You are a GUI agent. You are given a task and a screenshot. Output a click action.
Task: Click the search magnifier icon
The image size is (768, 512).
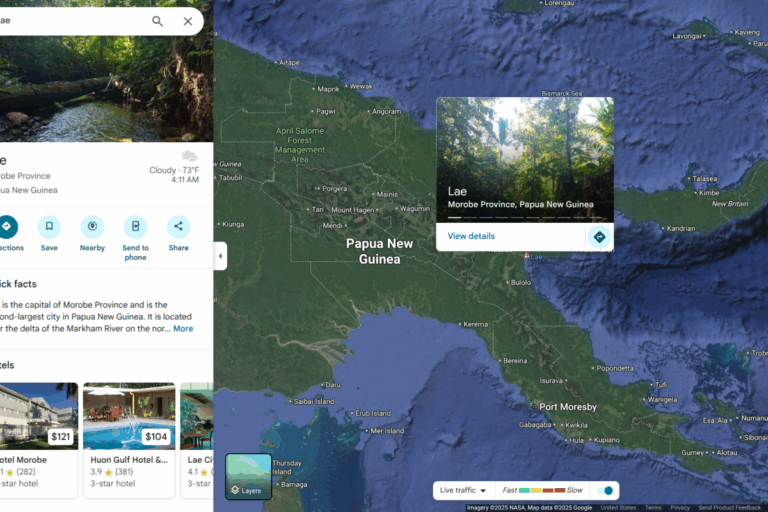pyautogui.click(x=157, y=21)
